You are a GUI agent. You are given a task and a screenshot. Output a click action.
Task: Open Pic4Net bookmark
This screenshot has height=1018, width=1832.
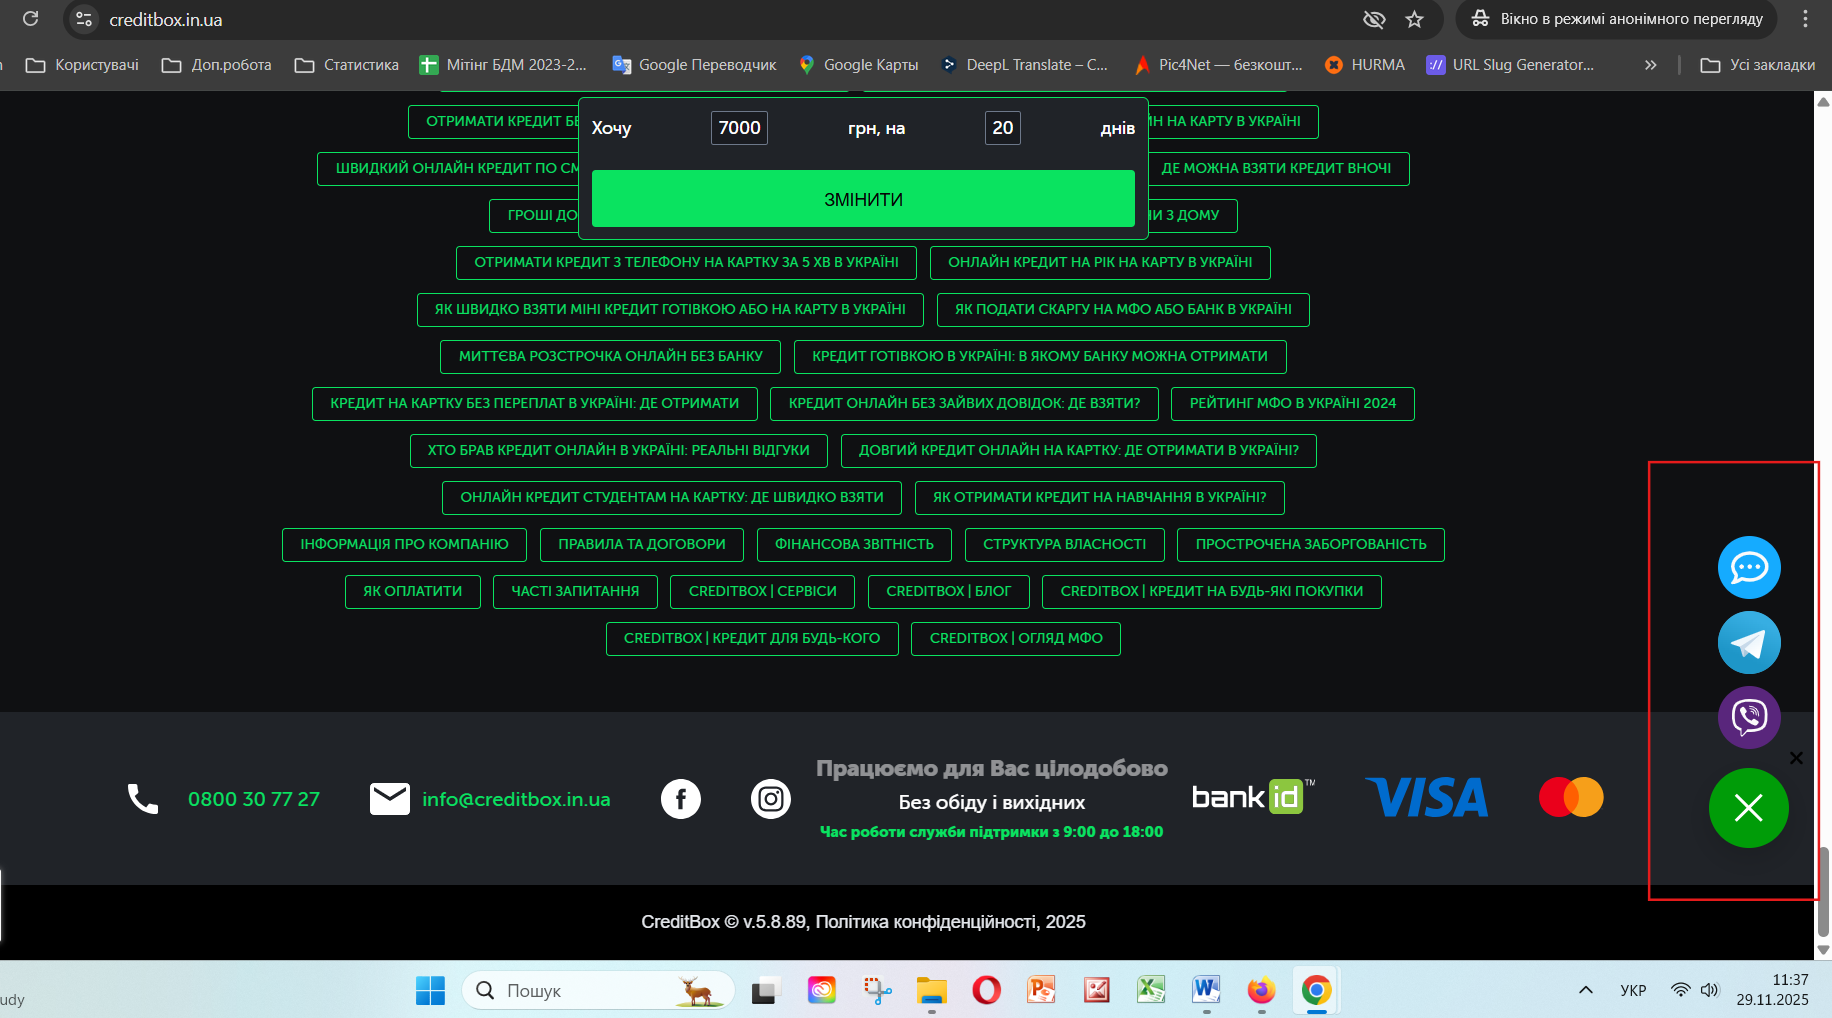pos(1219,65)
